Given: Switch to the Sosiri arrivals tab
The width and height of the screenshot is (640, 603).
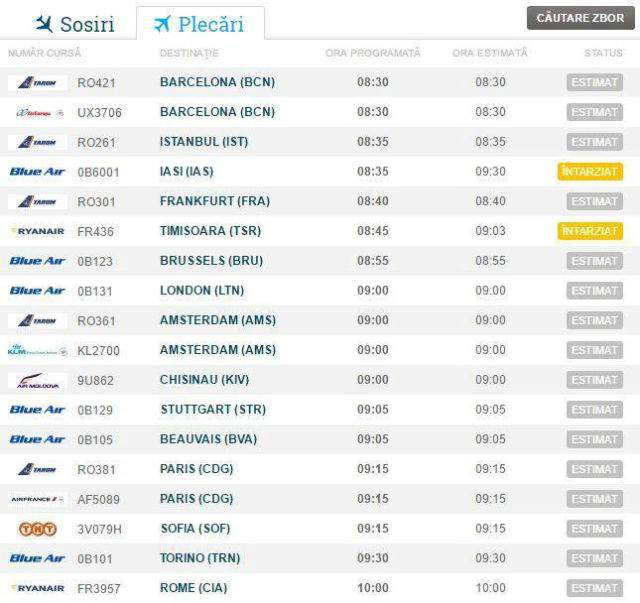Looking at the screenshot, I should [x=74, y=24].
